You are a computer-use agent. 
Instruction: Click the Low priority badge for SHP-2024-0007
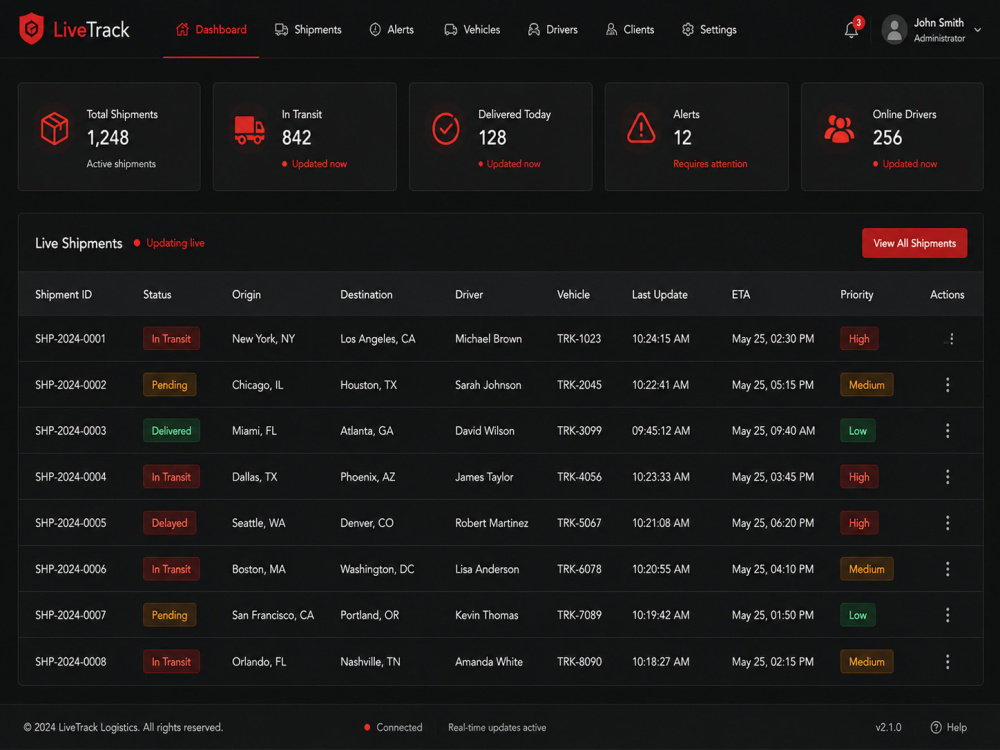coord(857,615)
